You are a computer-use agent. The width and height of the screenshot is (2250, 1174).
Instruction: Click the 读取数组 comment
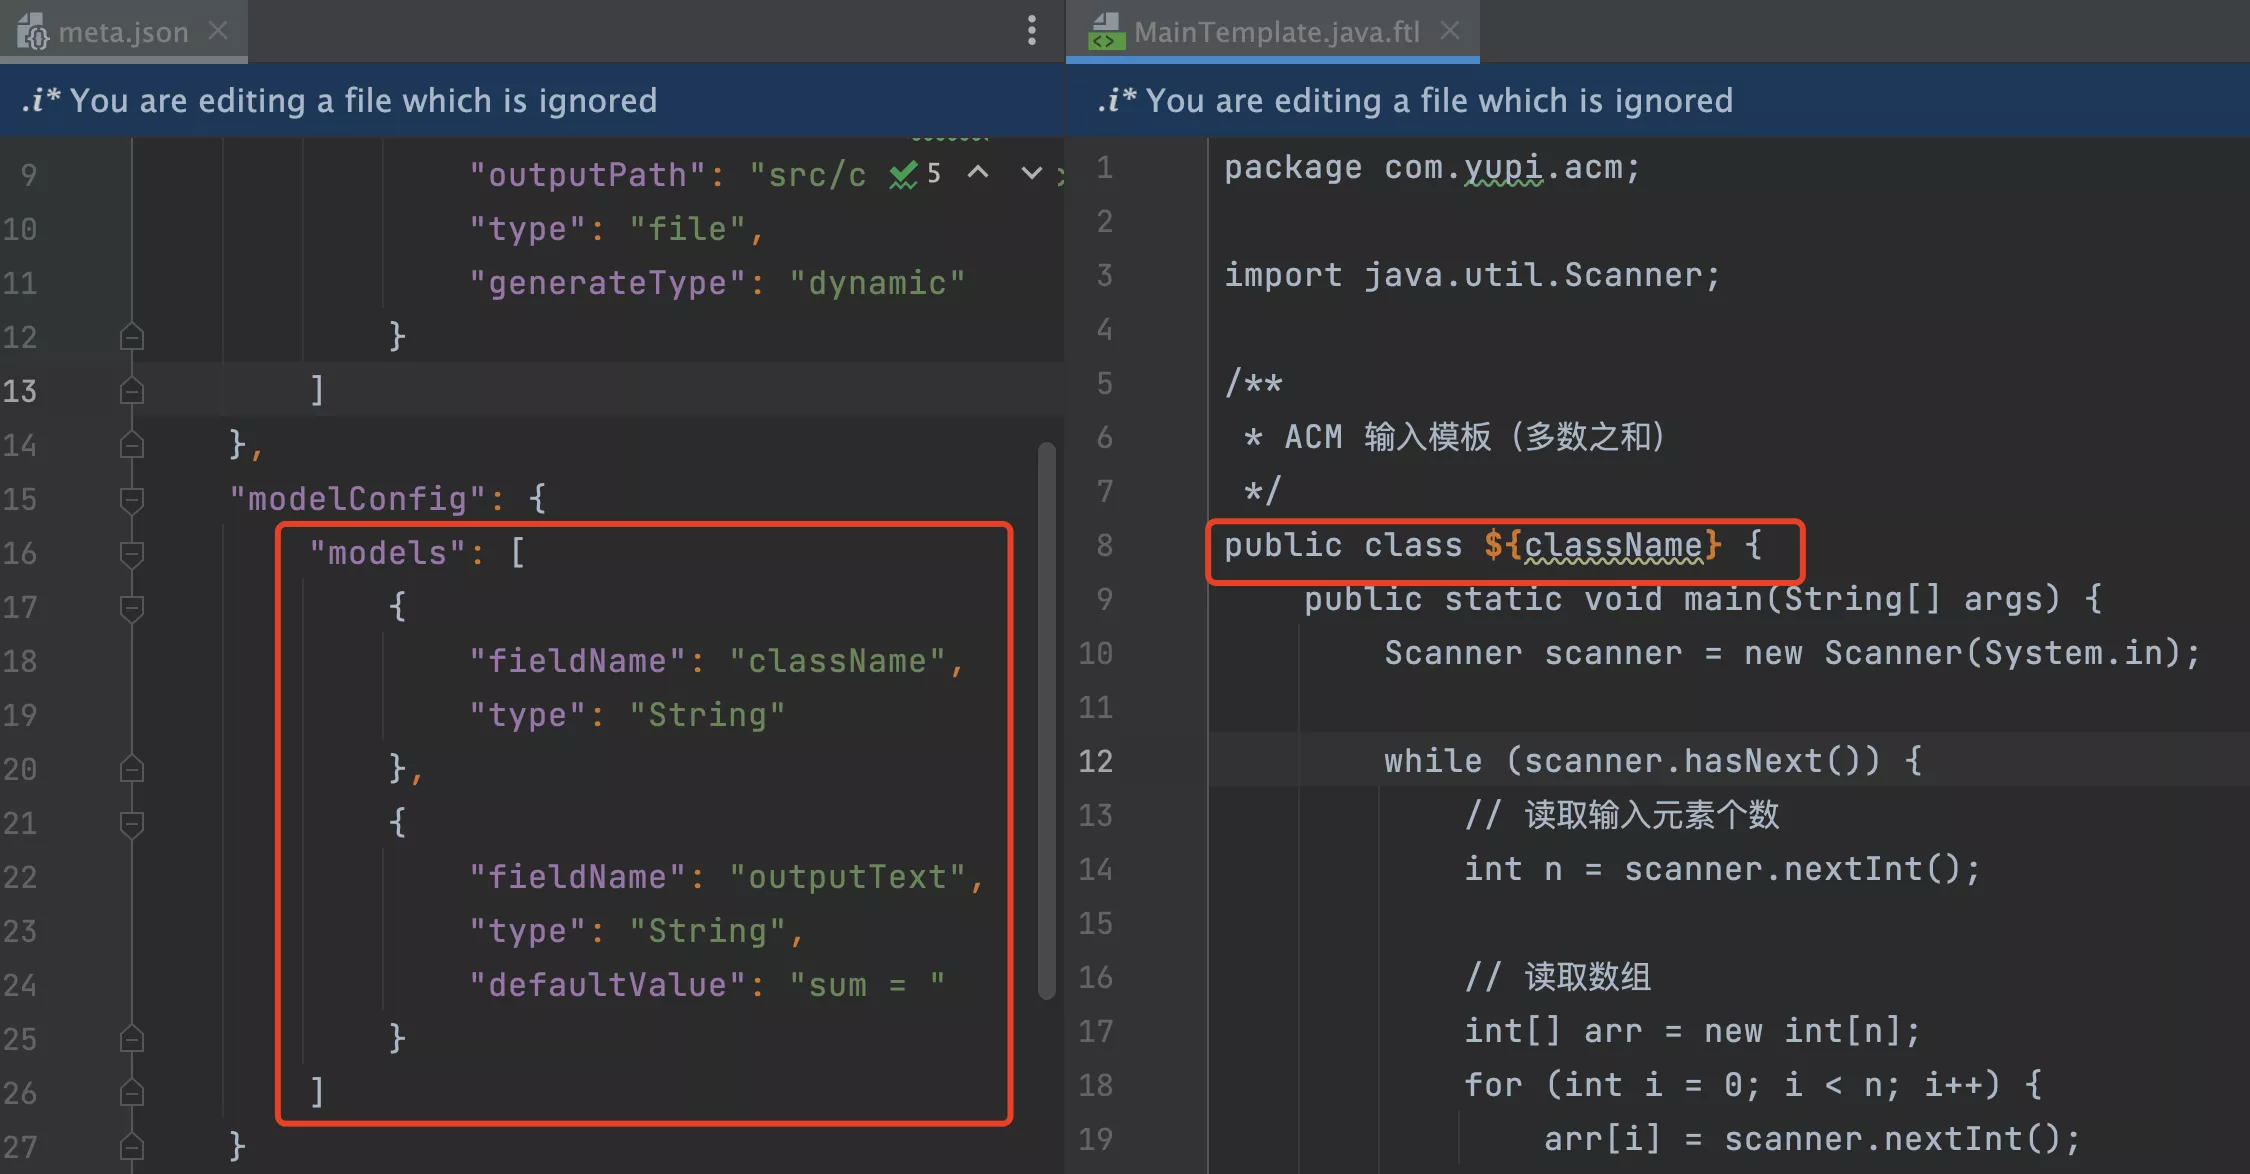1558,977
